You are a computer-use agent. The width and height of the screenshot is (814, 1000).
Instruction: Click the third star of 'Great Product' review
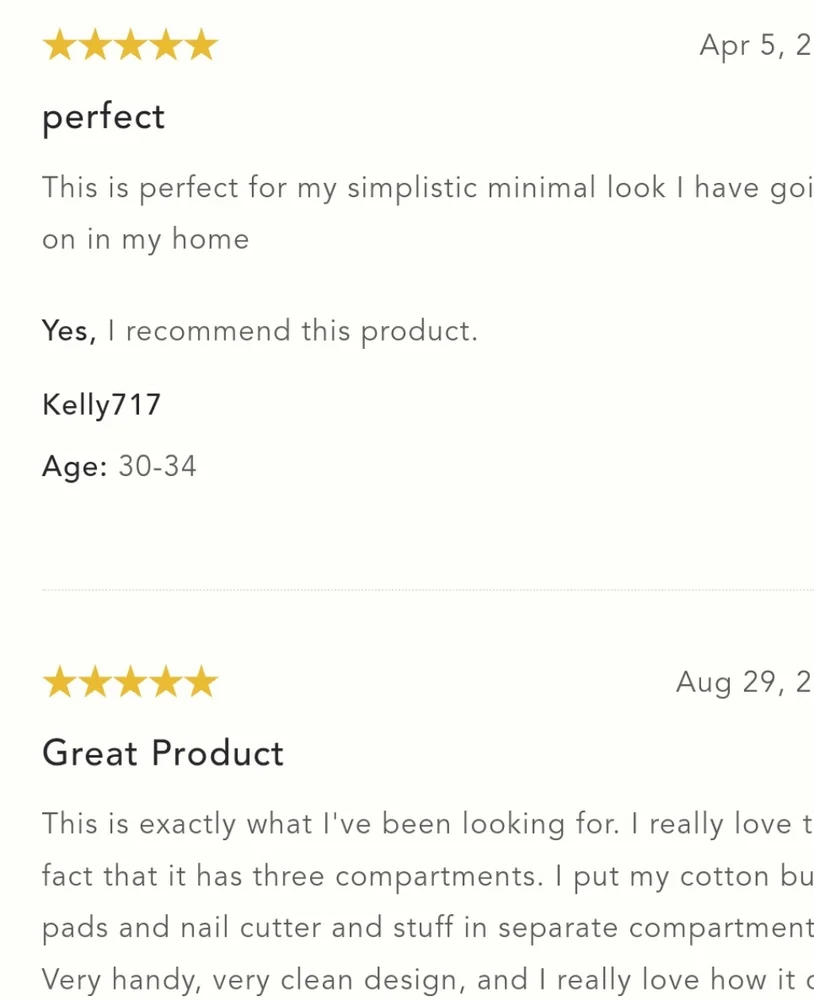pyautogui.click(x=131, y=682)
